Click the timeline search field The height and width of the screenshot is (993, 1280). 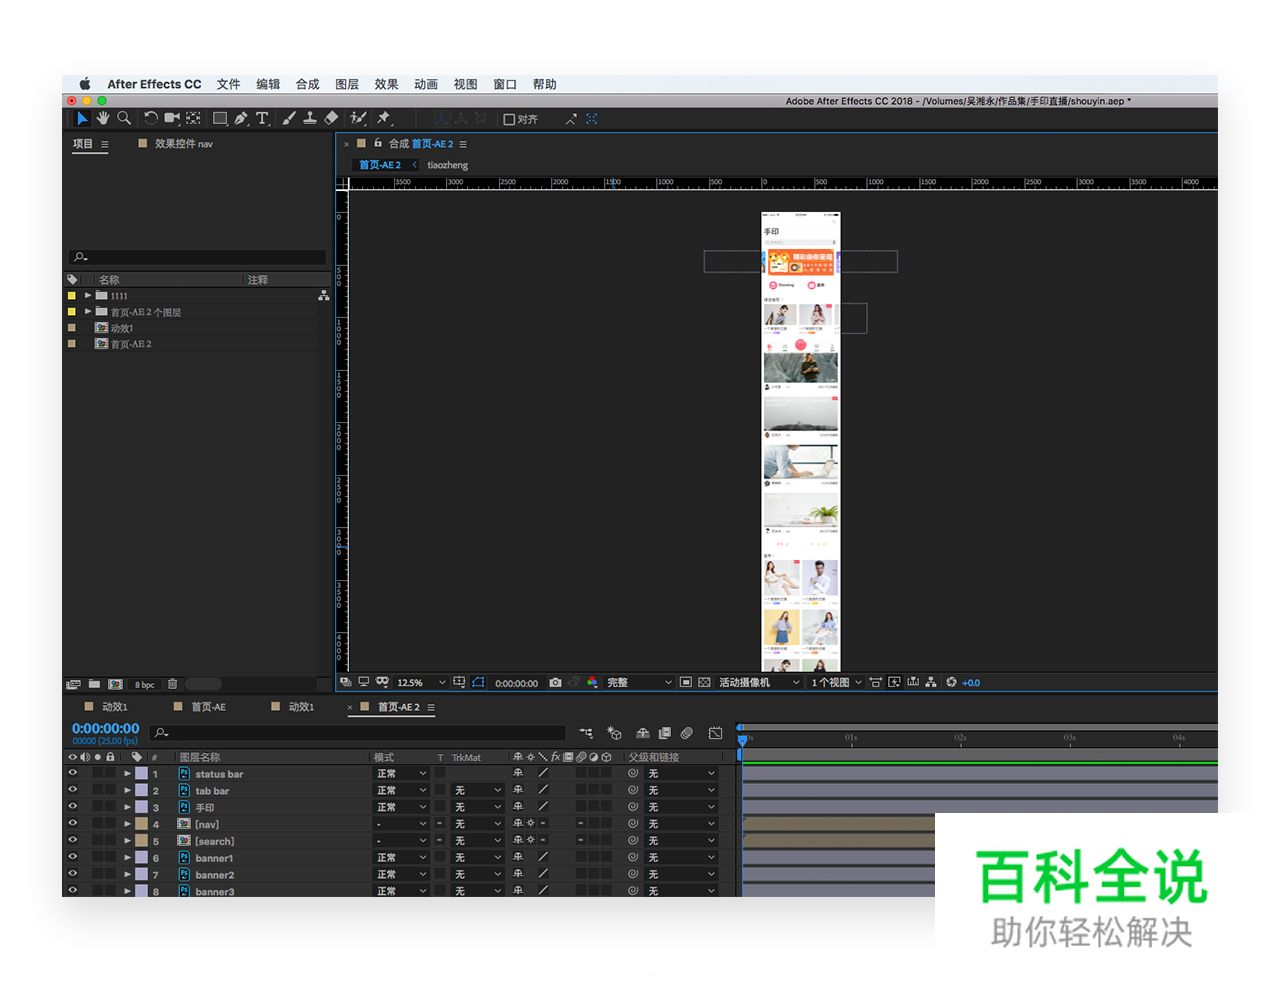pos(357,733)
